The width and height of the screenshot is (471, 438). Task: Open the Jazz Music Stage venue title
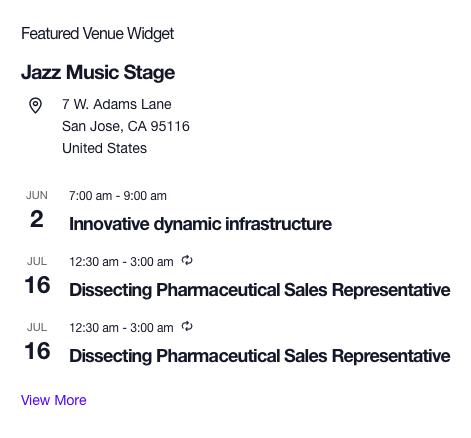coord(98,72)
